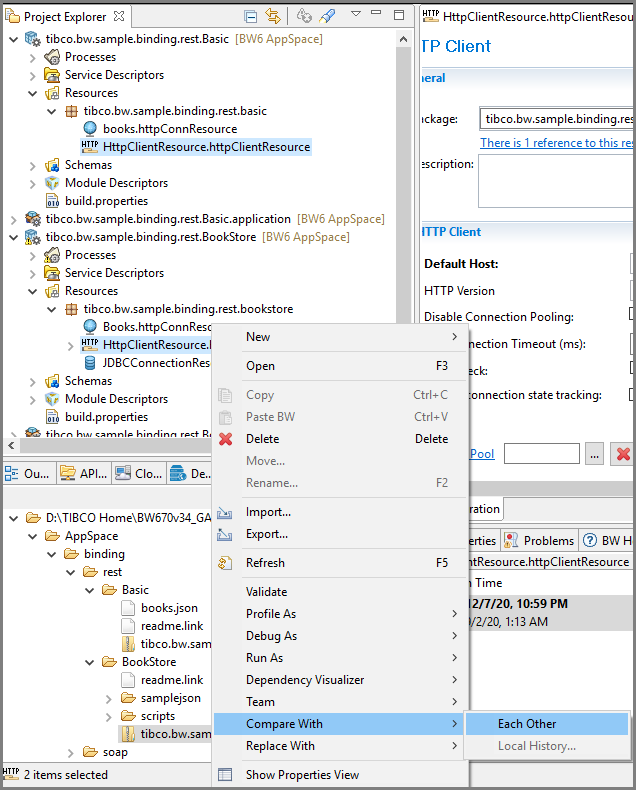Click the Refresh icon in the context menu
This screenshot has width=636, height=790.
click(225, 563)
